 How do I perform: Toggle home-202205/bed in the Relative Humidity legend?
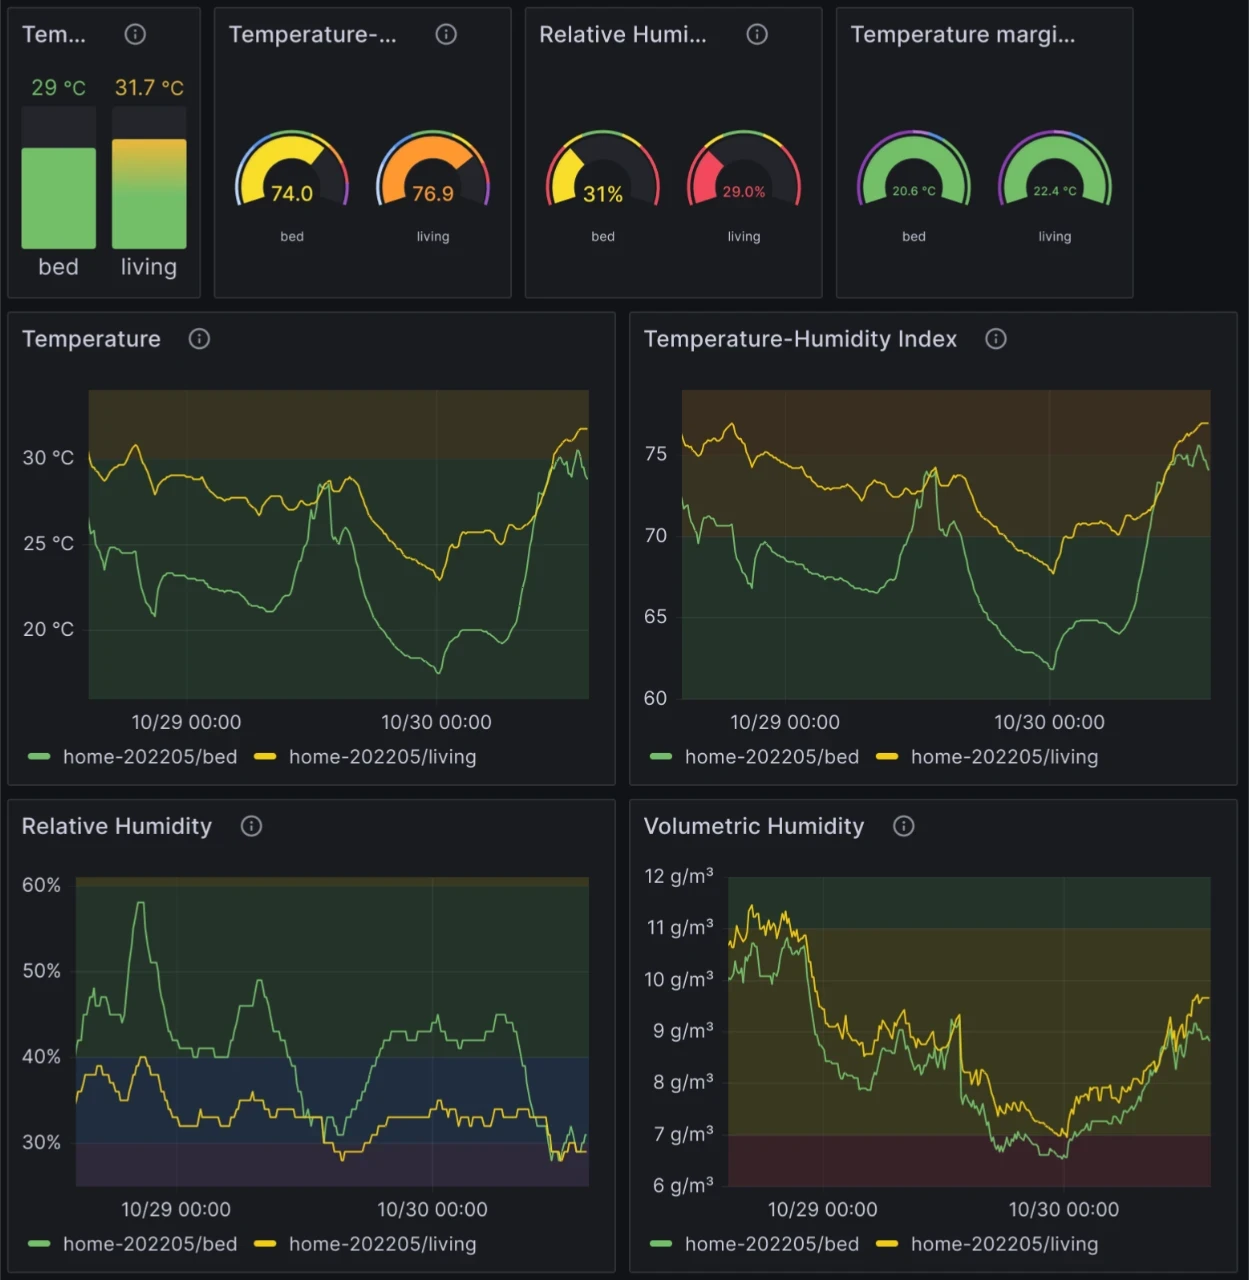[150, 1244]
